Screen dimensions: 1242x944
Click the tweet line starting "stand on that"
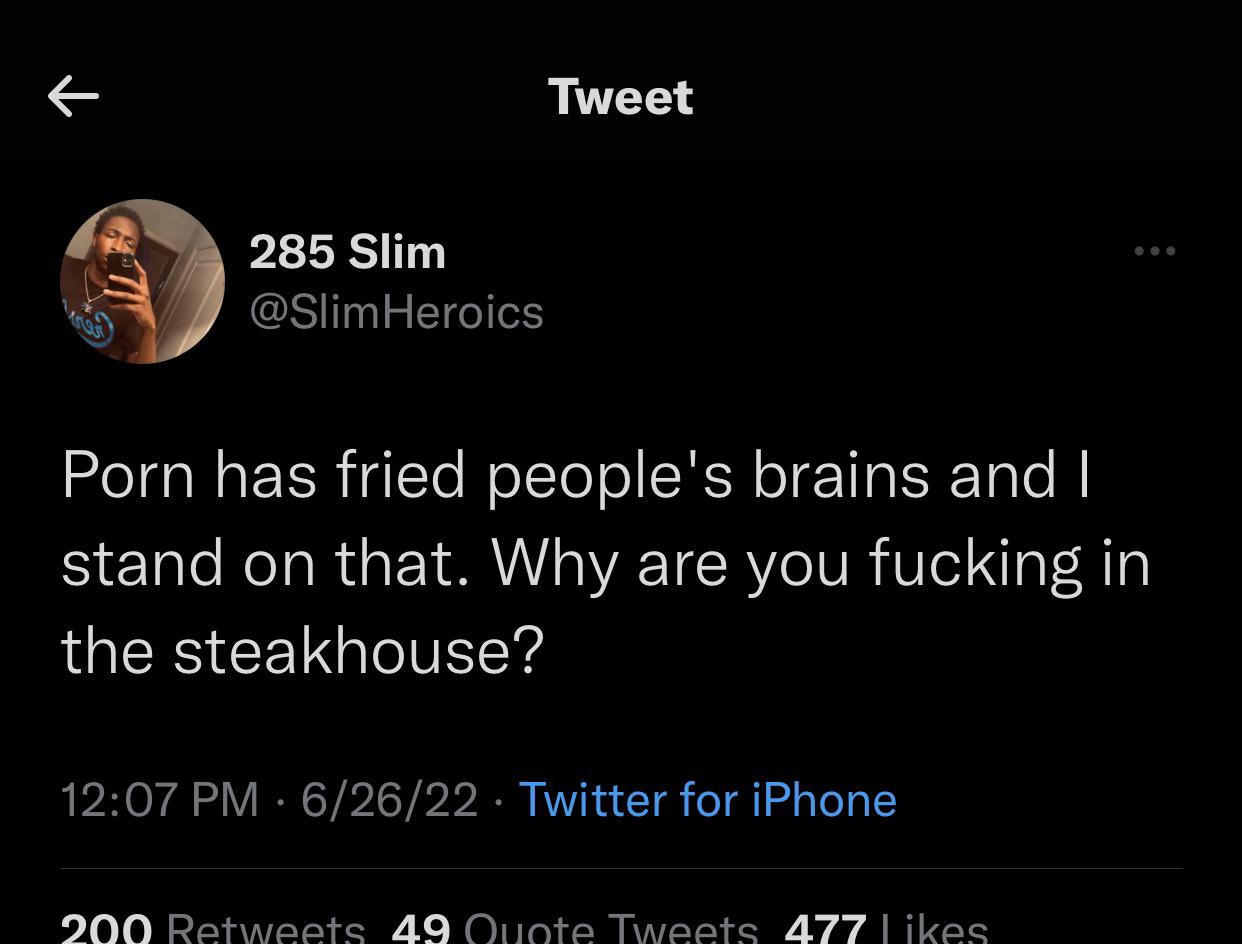point(605,563)
